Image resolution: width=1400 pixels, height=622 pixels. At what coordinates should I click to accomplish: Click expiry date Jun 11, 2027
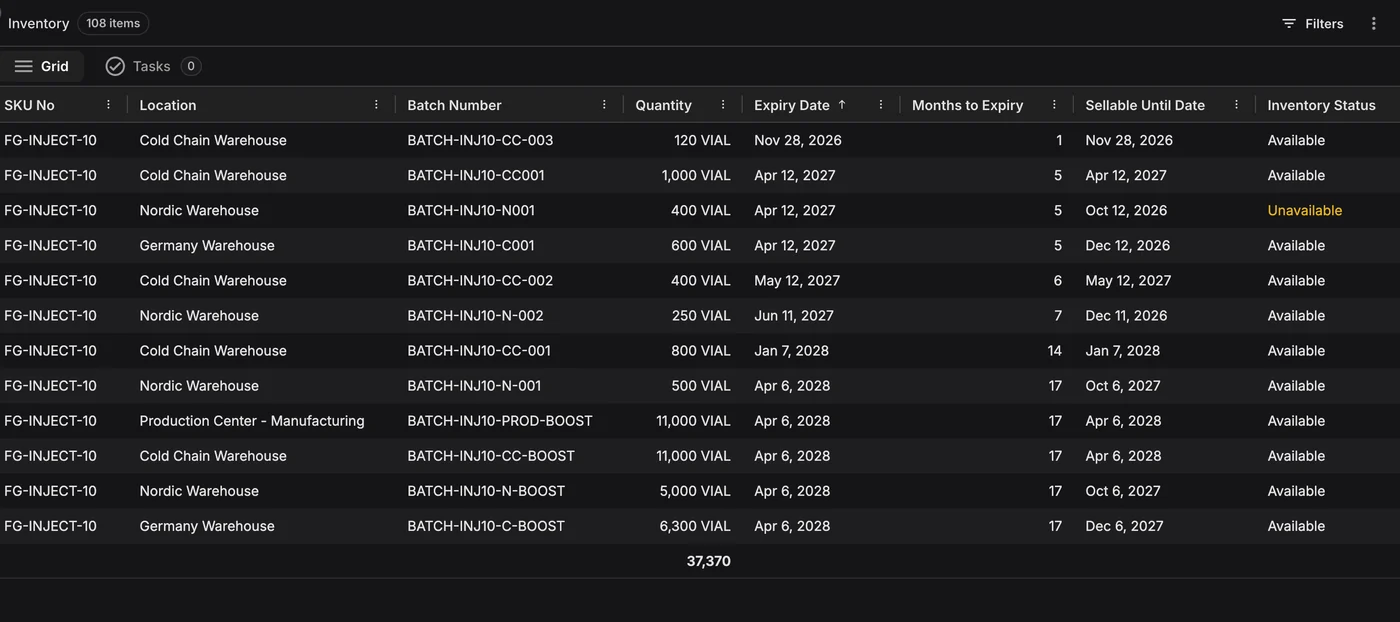(794, 315)
